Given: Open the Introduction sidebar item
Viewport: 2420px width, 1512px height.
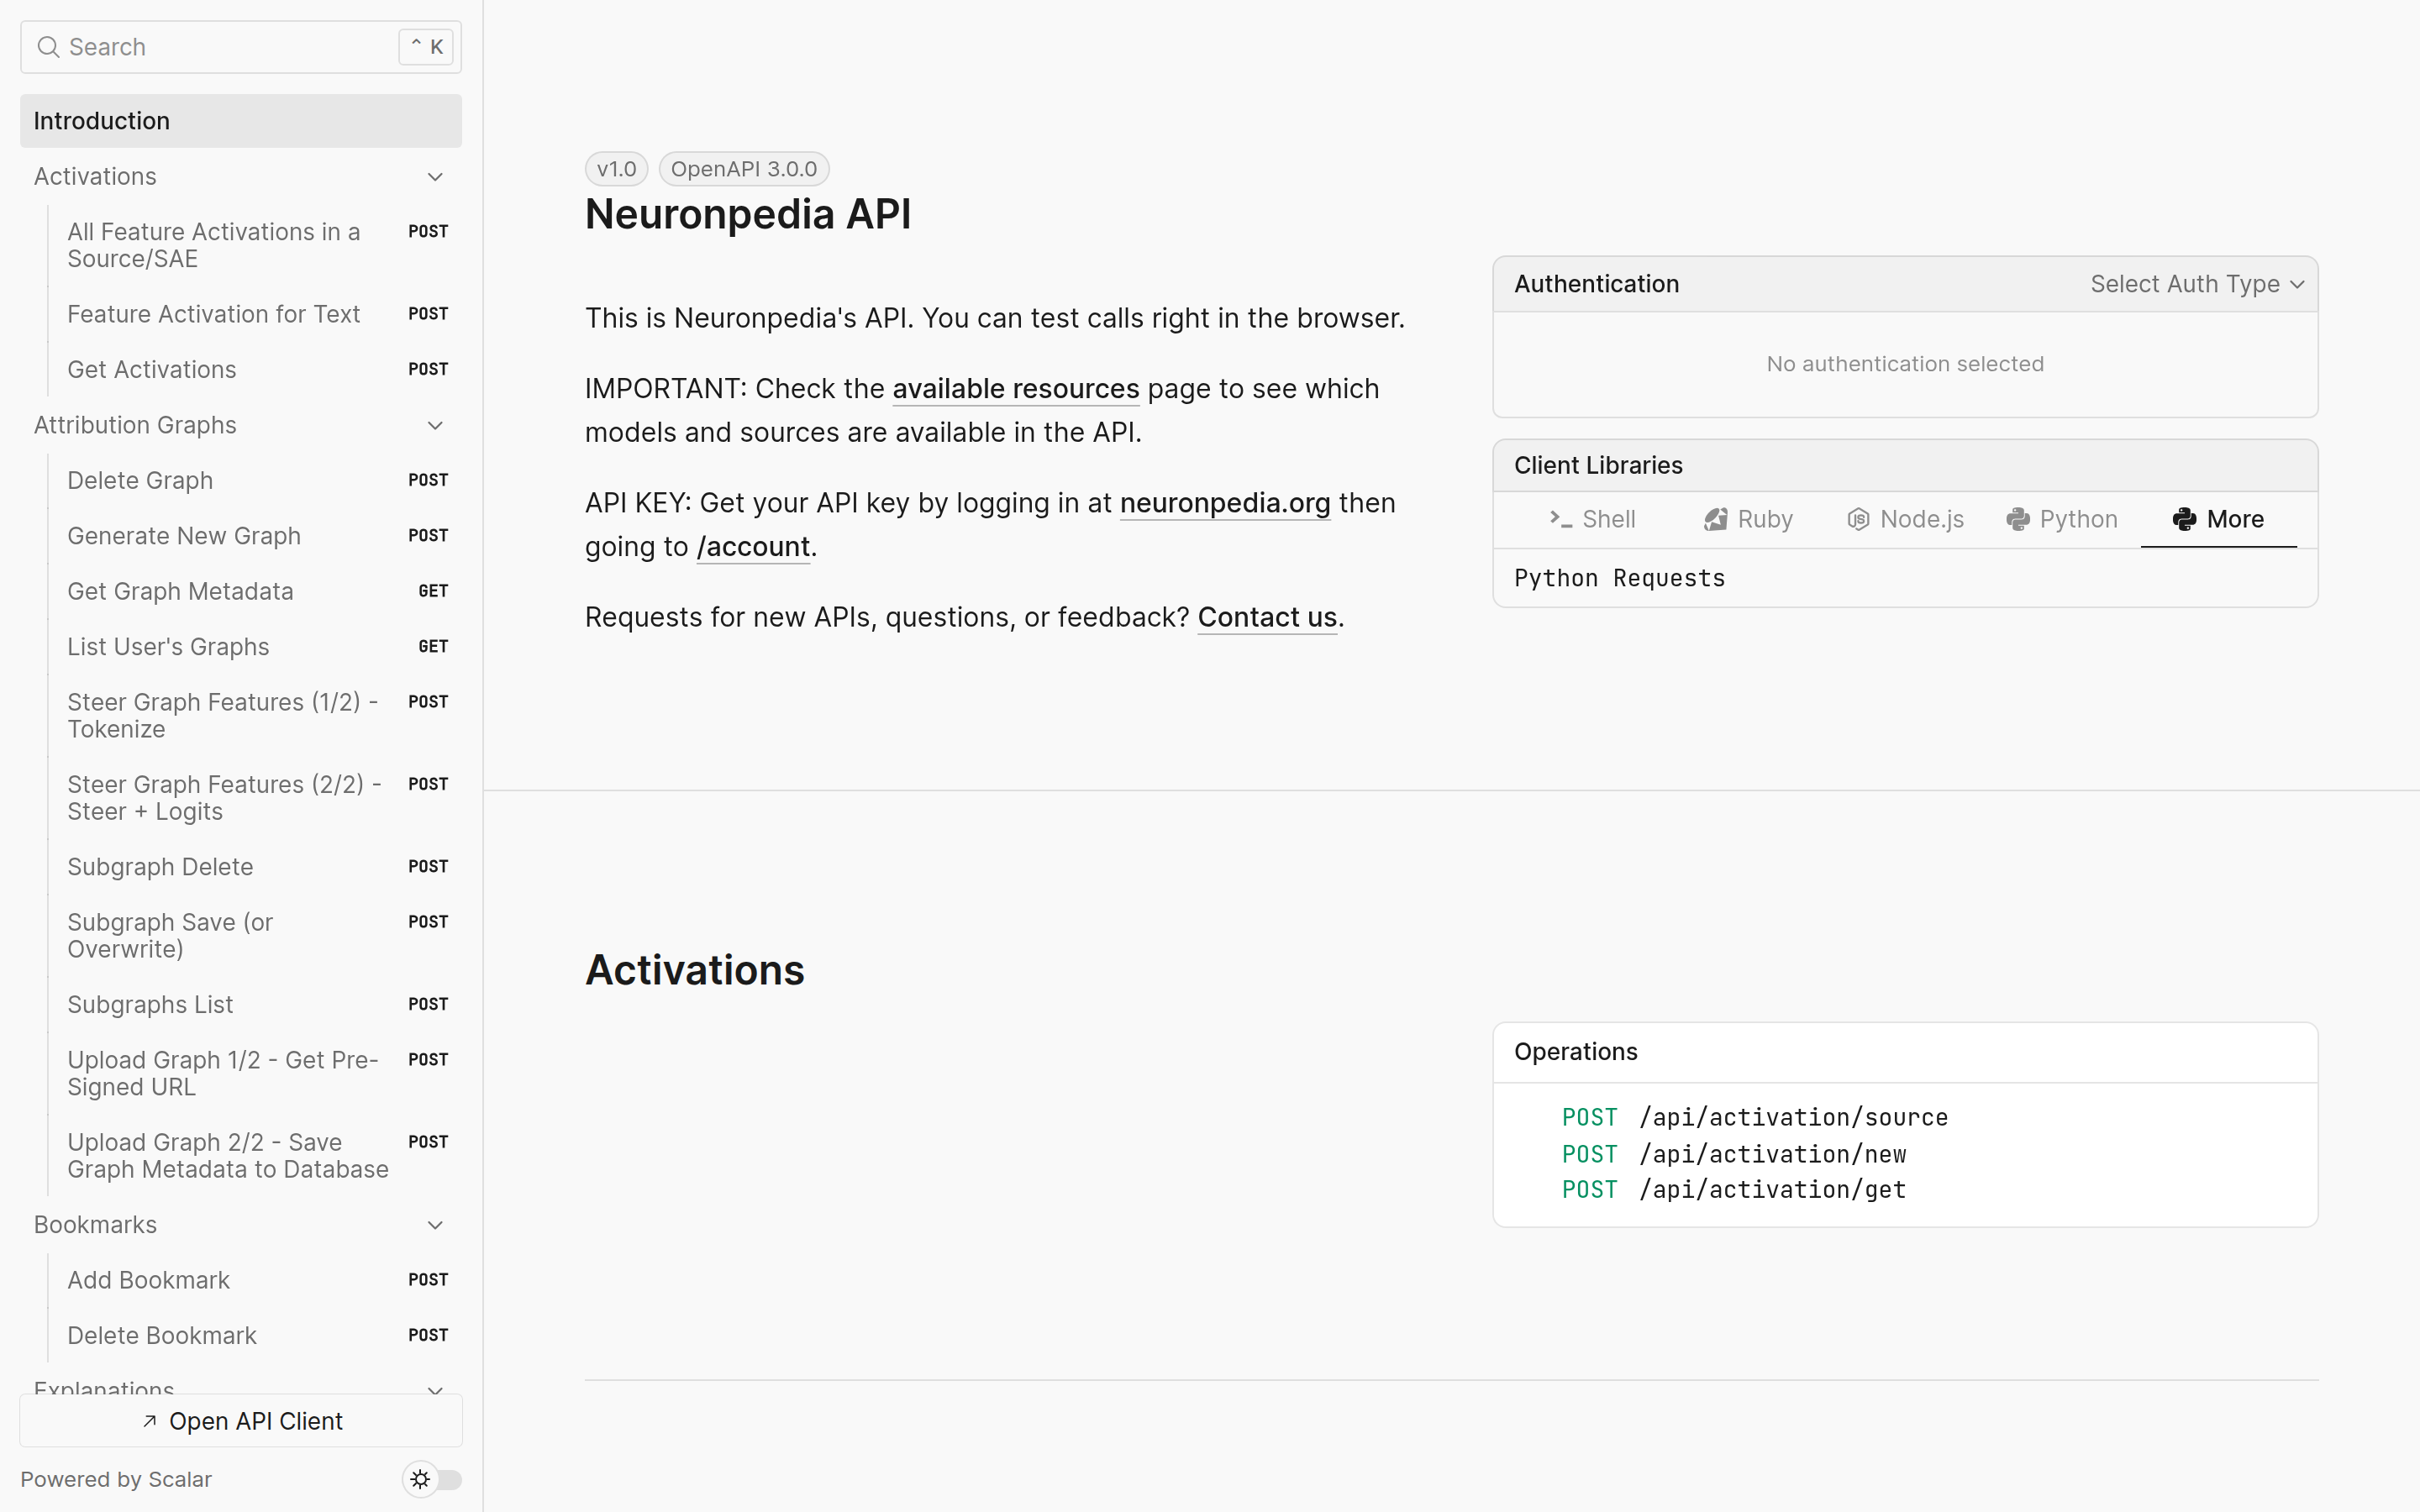Looking at the screenshot, I should pos(241,121).
